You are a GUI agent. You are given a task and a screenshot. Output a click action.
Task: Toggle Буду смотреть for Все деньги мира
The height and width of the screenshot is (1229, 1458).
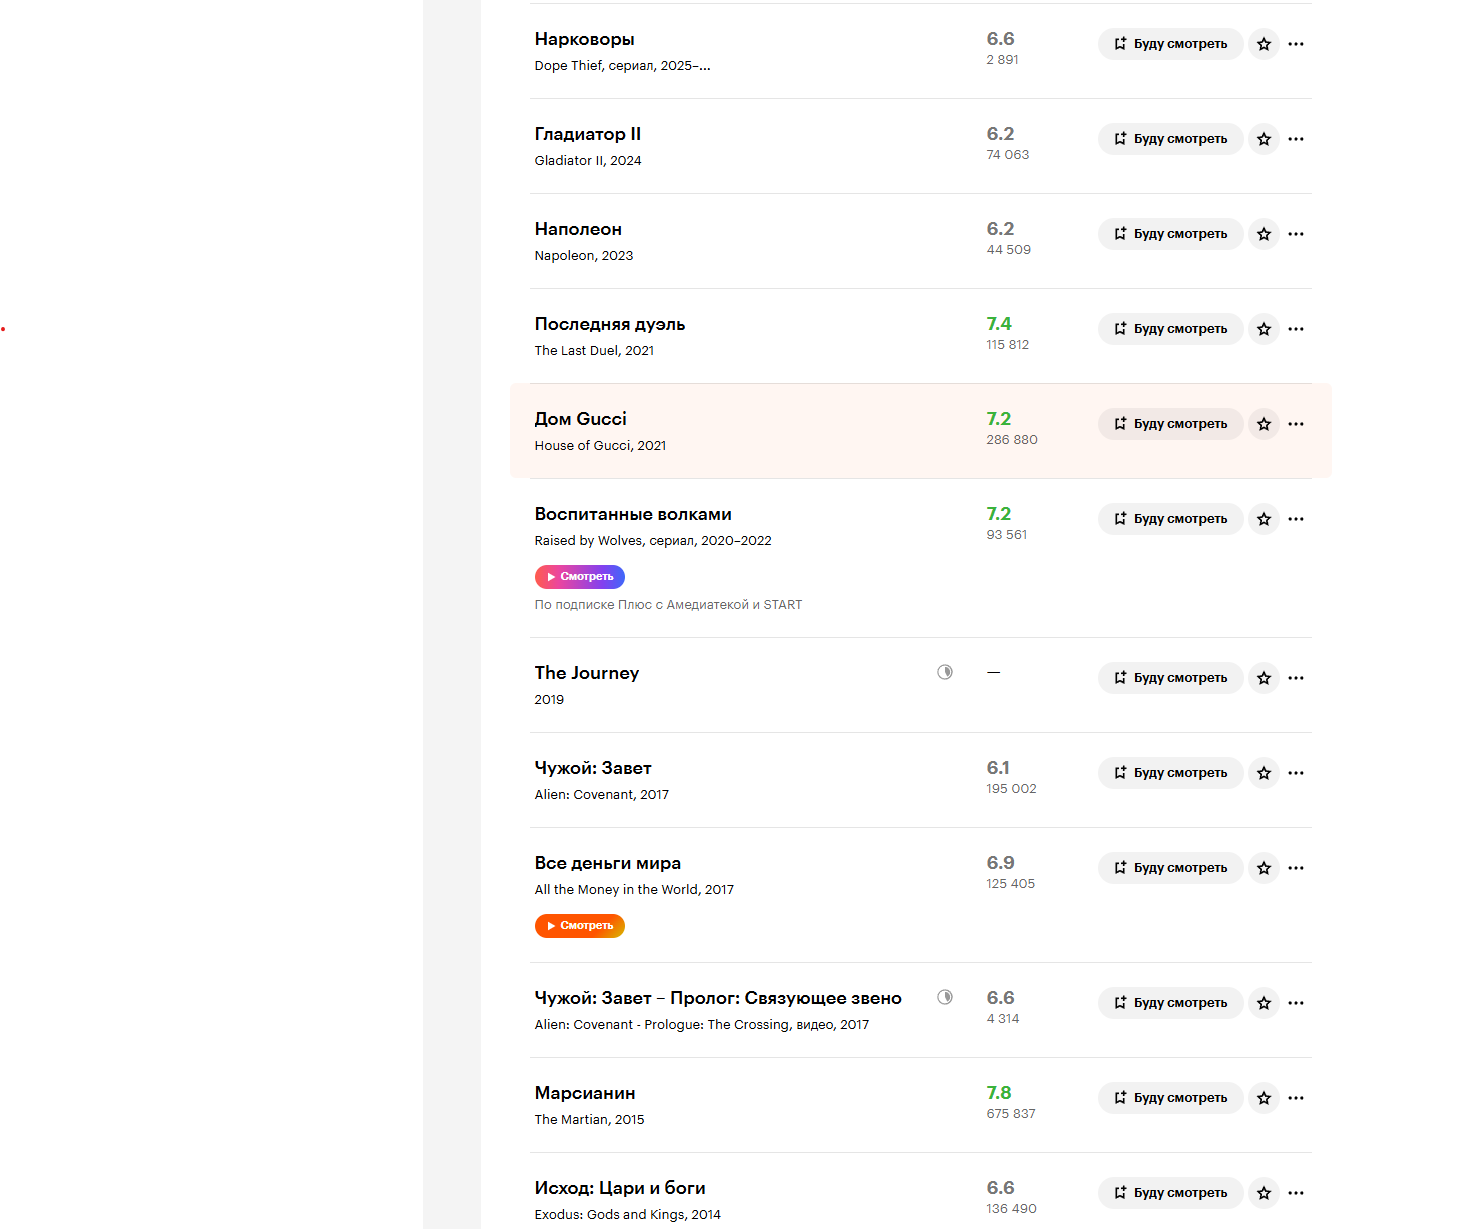coord(1170,868)
